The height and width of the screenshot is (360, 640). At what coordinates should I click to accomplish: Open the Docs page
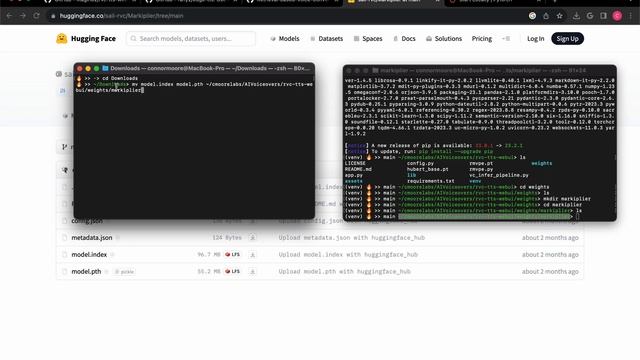coord(404,38)
